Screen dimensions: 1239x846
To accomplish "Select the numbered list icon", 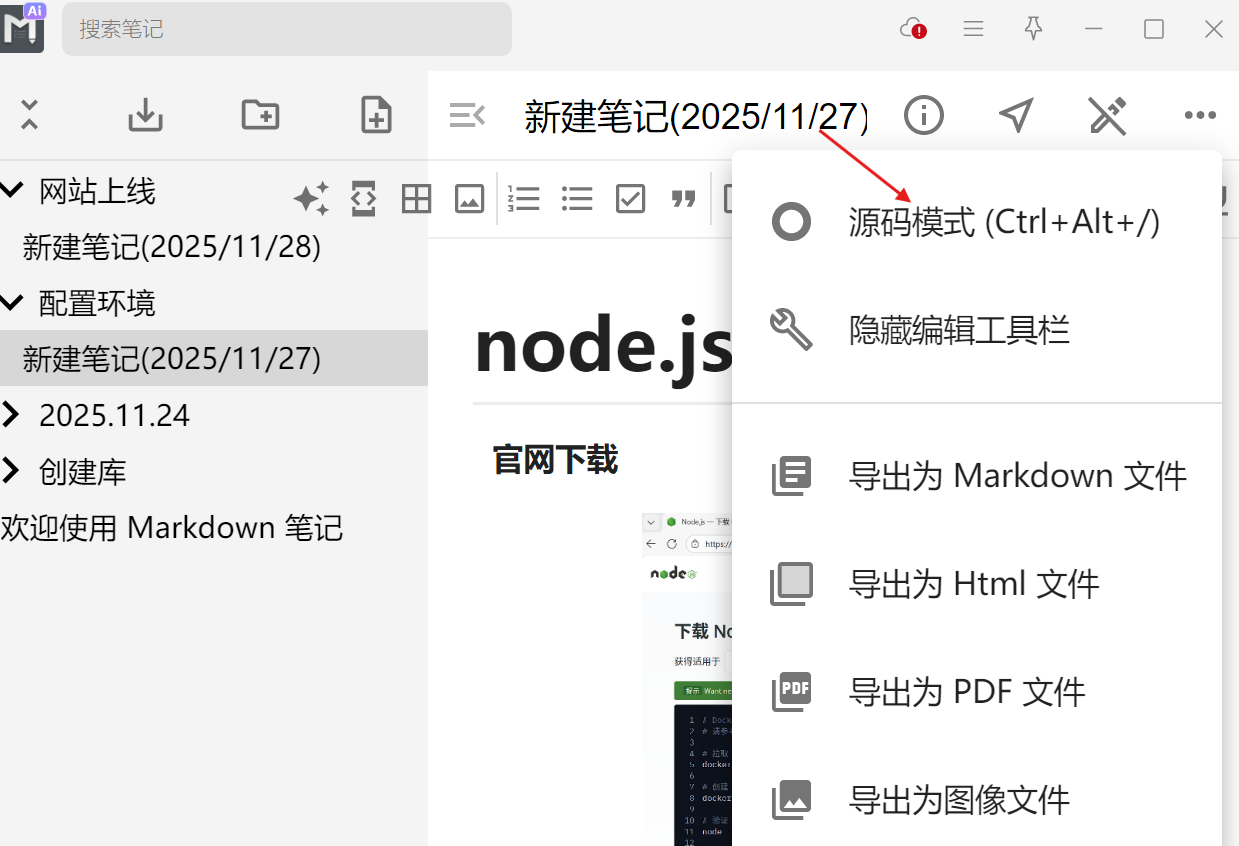I will tap(524, 198).
